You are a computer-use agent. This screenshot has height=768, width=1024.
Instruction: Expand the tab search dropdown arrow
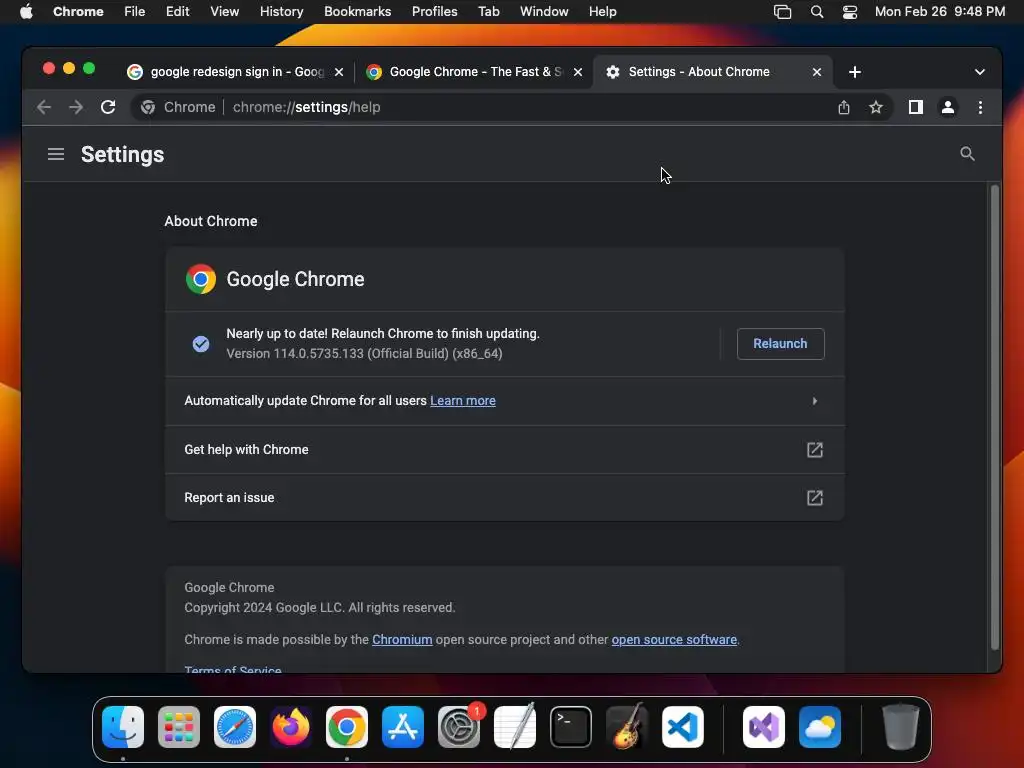980,72
